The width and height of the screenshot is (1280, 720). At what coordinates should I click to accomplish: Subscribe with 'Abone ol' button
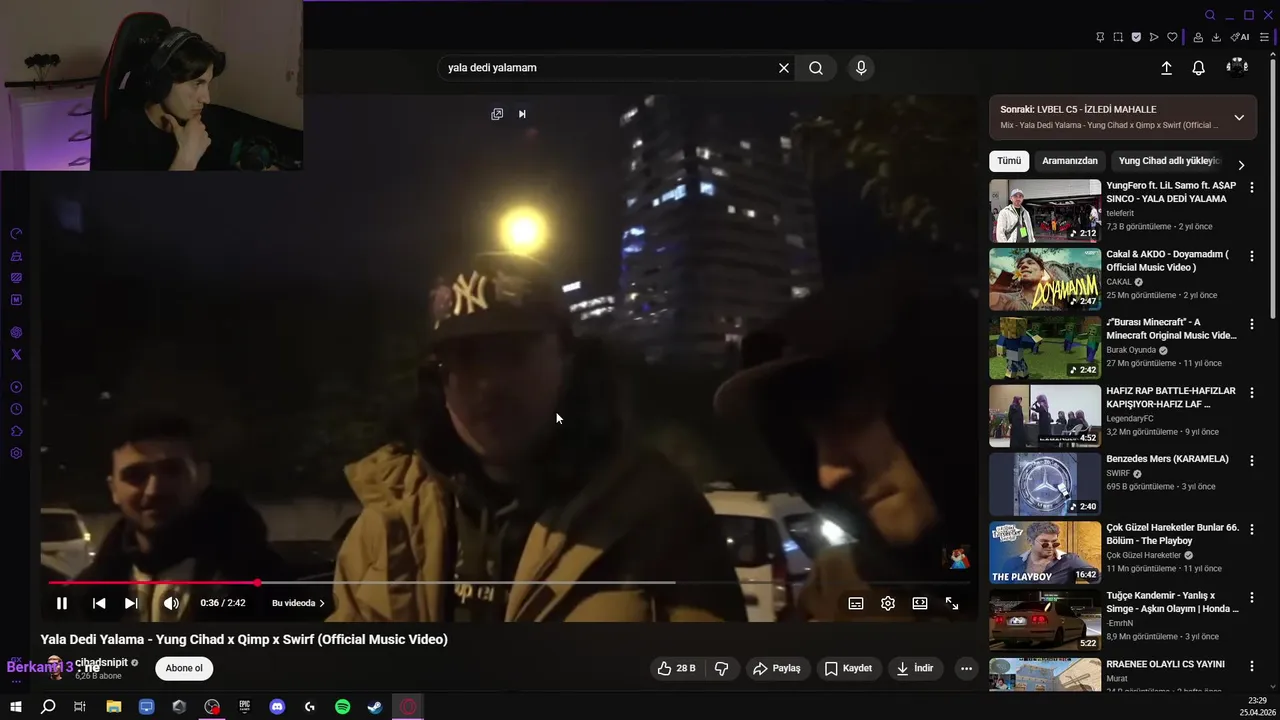pyautogui.click(x=184, y=668)
